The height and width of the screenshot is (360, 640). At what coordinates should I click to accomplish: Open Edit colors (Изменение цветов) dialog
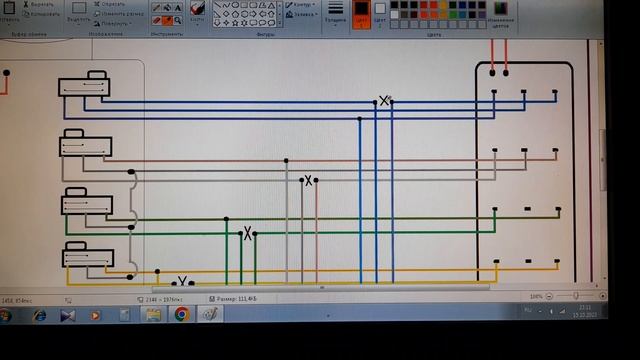click(500, 15)
